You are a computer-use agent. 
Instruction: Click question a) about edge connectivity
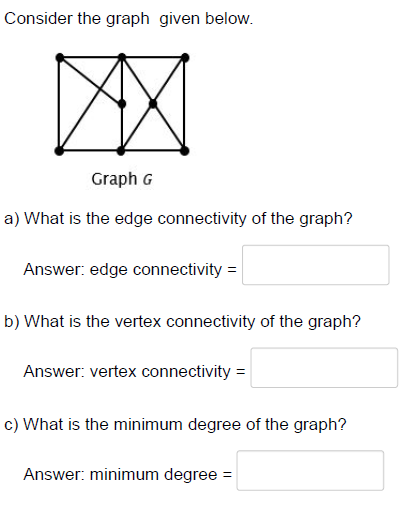click(x=178, y=219)
